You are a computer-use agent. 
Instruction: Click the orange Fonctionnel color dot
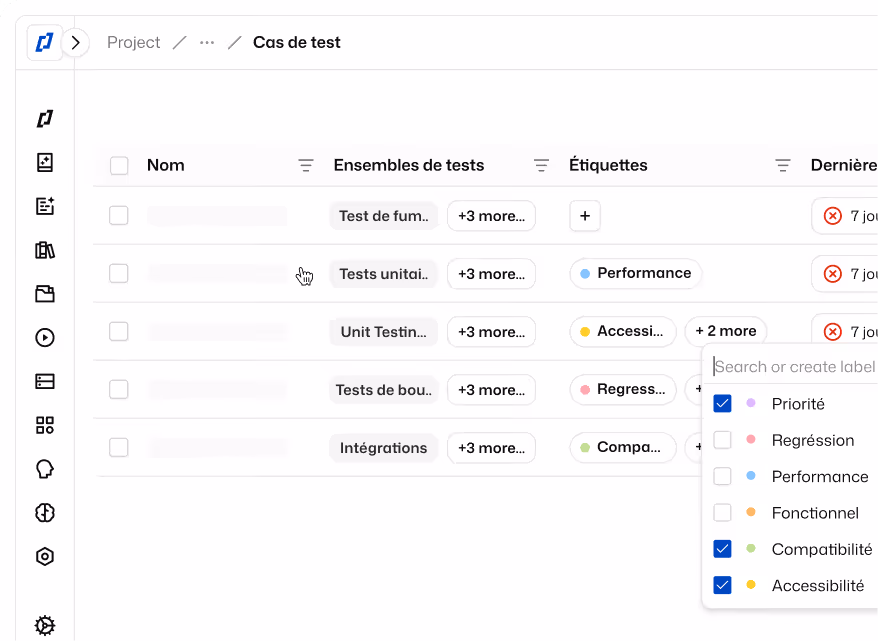(x=751, y=512)
